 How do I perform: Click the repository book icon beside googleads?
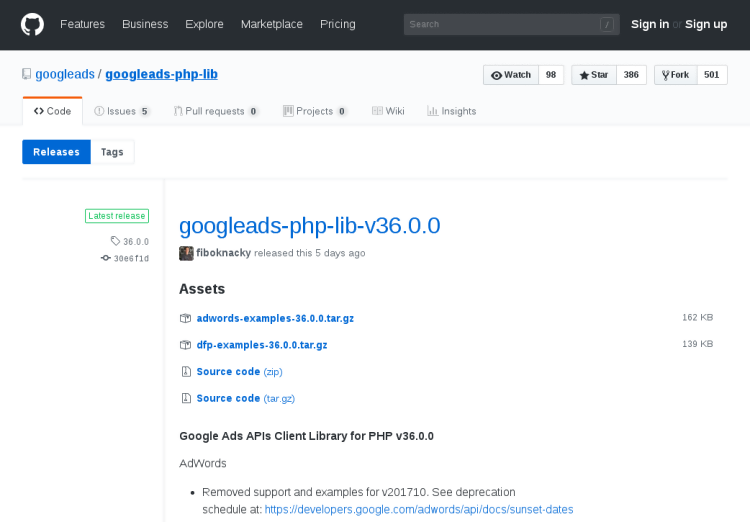pyautogui.click(x=26, y=74)
